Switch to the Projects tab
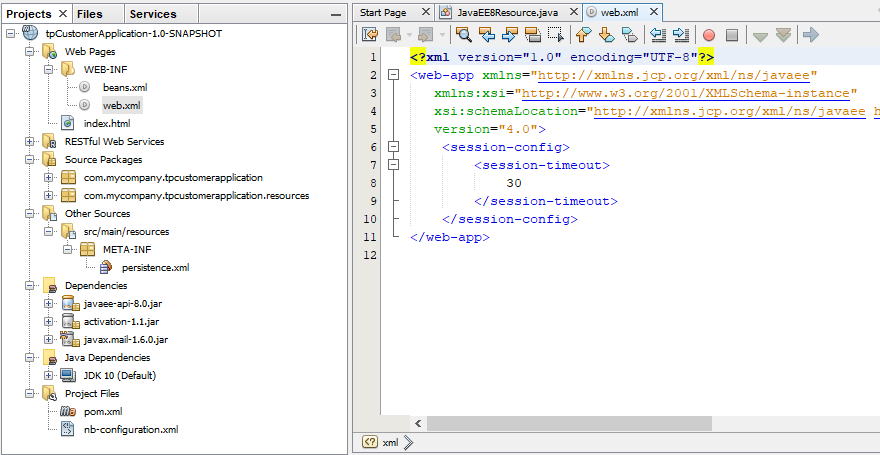The image size is (880, 455). pyautogui.click(x=29, y=14)
